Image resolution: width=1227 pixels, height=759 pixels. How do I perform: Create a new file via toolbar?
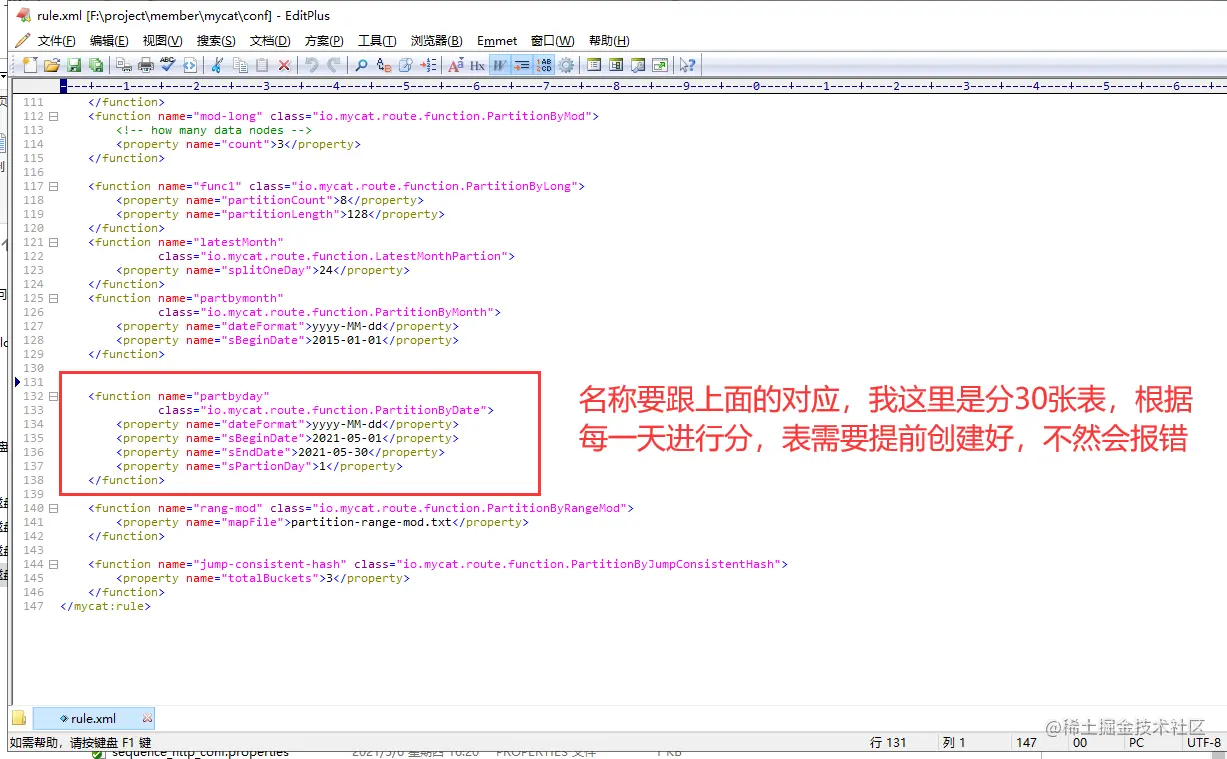tap(29, 65)
